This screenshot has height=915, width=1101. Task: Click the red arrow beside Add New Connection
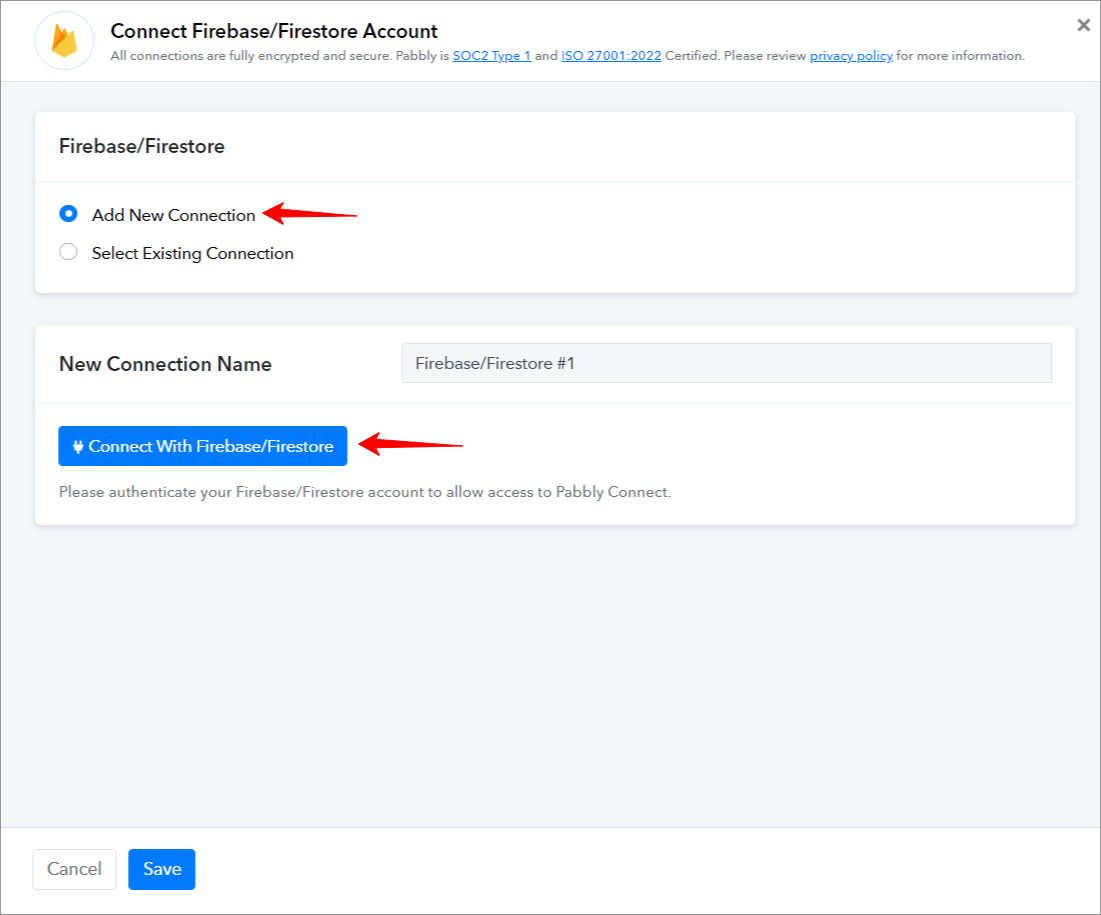point(310,213)
